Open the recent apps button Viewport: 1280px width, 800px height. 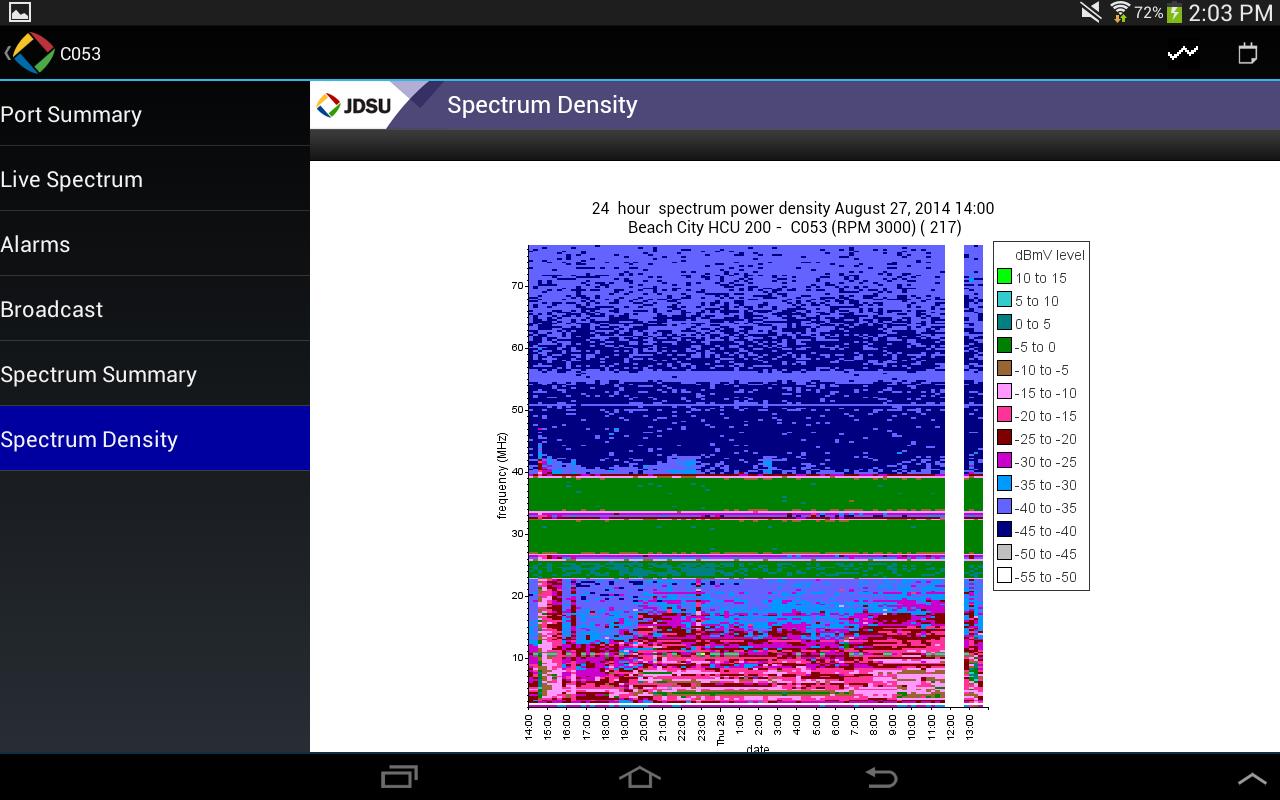(x=400, y=777)
